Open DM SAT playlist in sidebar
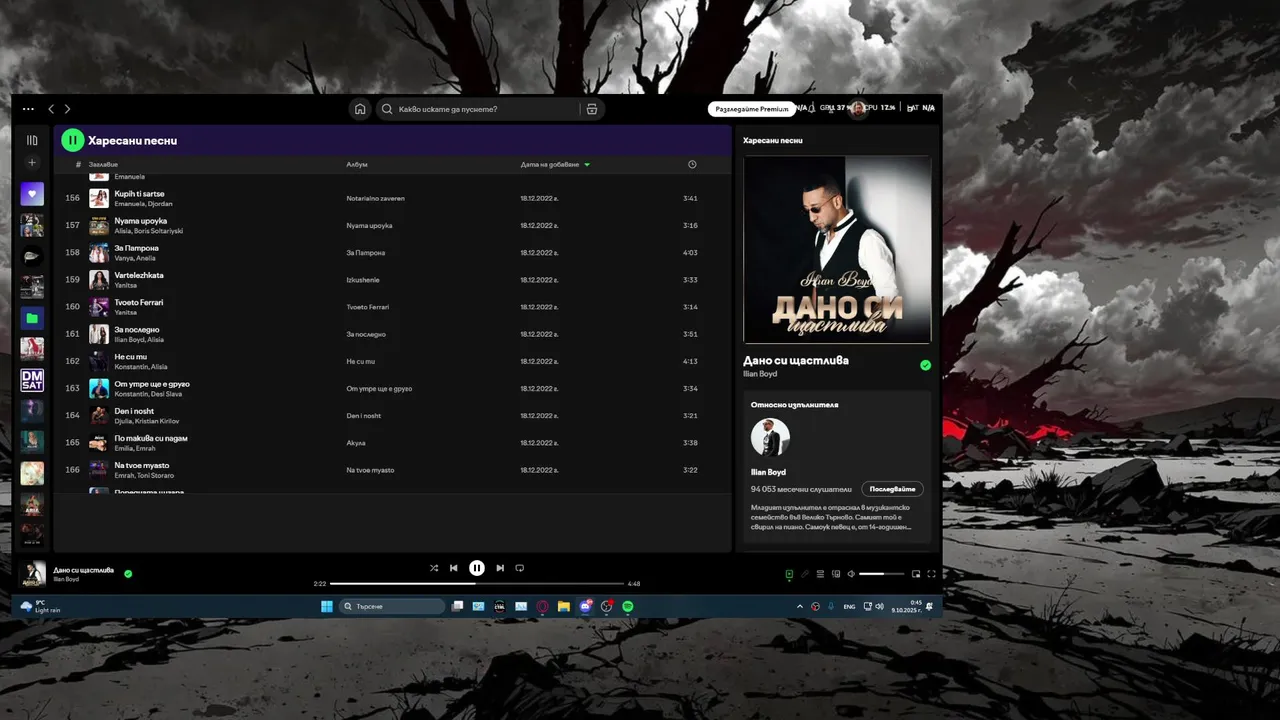1280x720 pixels. (x=32, y=380)
